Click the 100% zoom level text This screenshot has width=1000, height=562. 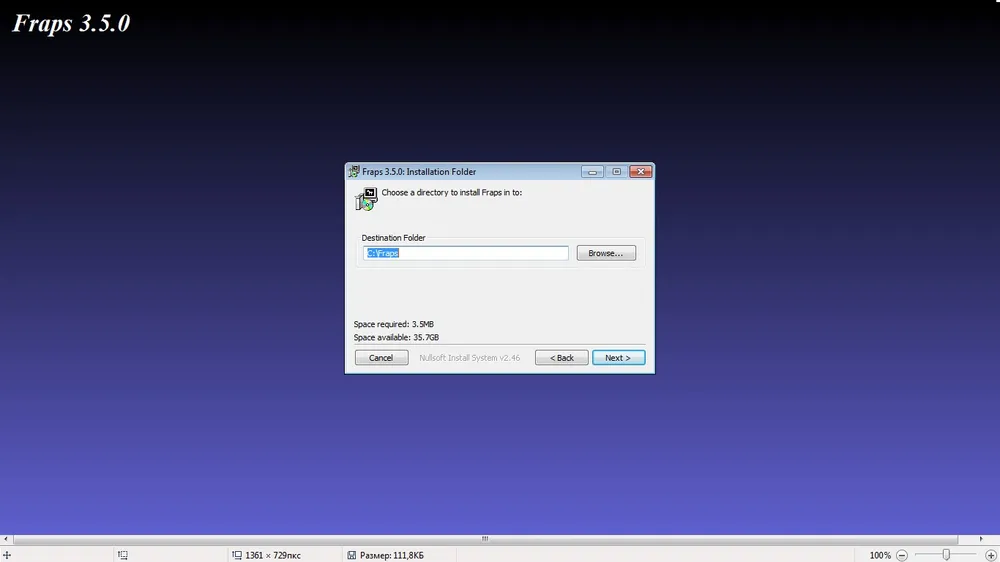click(880, 556)
